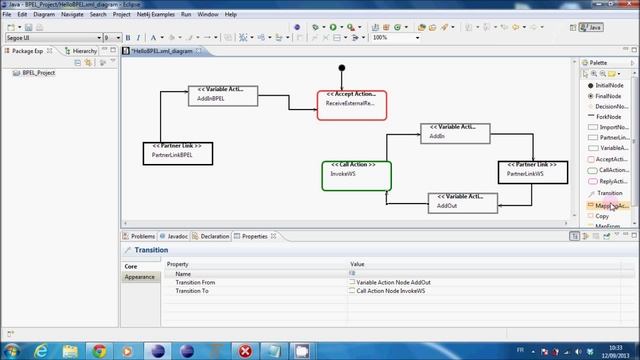The width and height of the screenshot is (640, 360).
Task: Toggle Show Categories in Properties view
Action: pos(575,236)
